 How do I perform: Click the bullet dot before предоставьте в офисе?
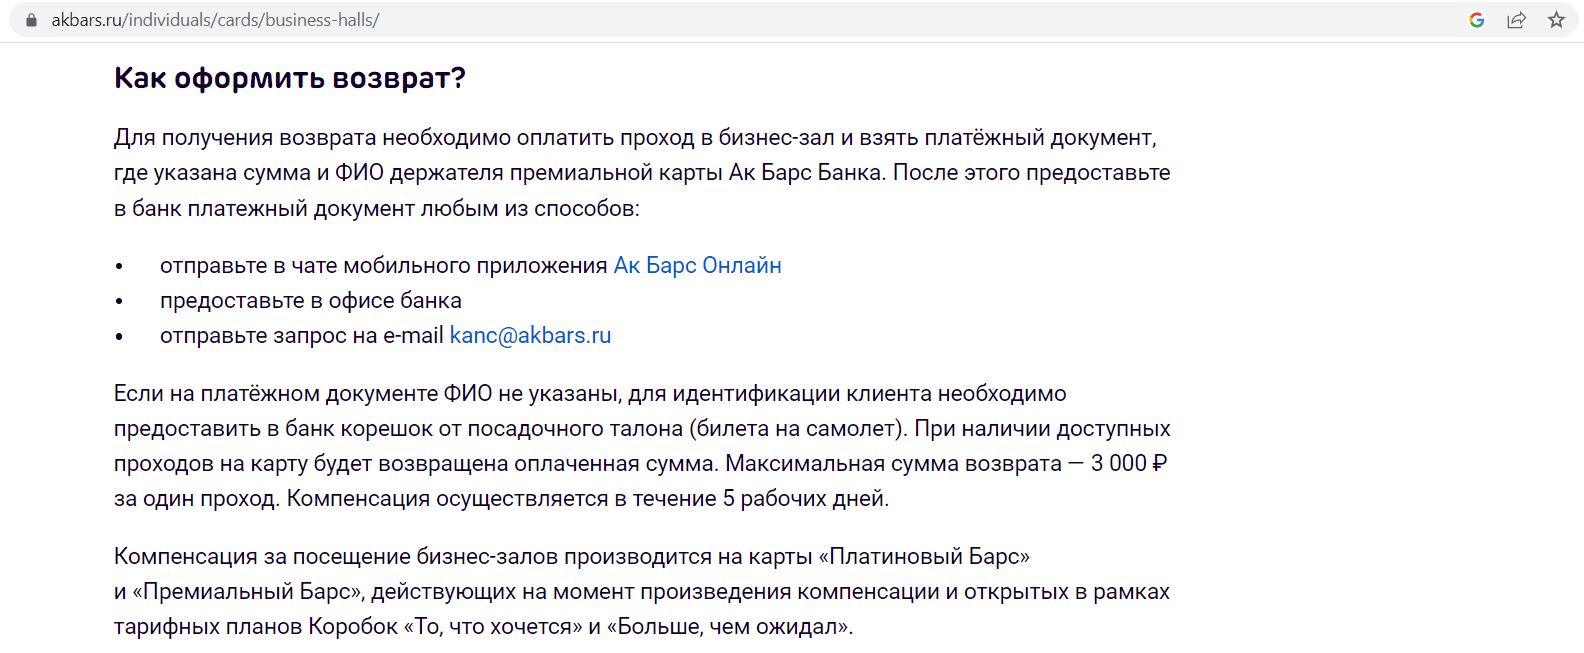coord(119,301)
